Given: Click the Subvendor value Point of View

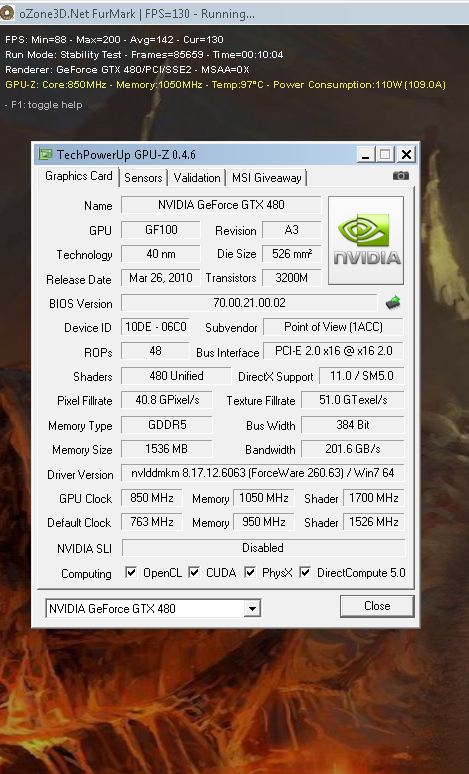Looking at the screenshot, I should [x=334, y=327].
